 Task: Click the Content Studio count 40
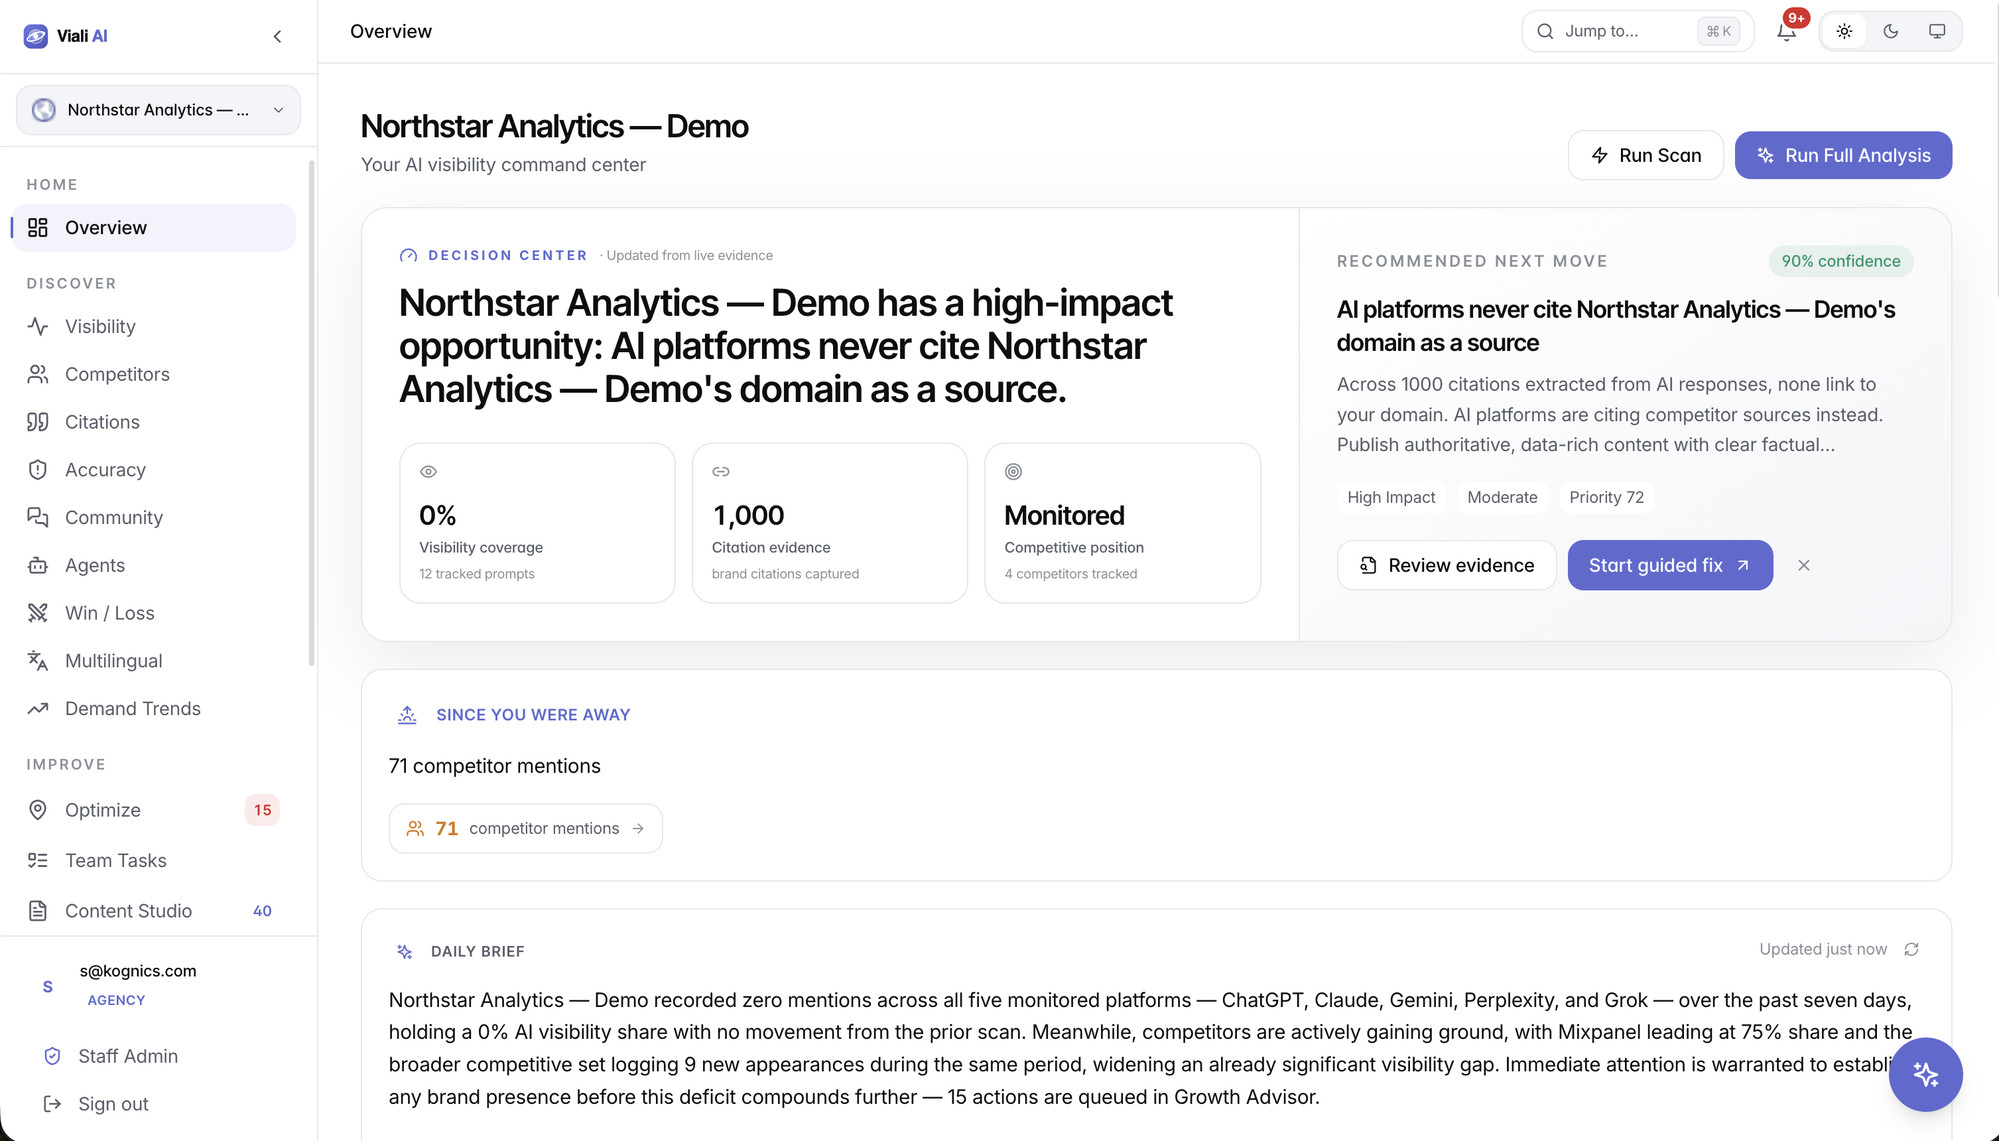click(x=262, y=911)
